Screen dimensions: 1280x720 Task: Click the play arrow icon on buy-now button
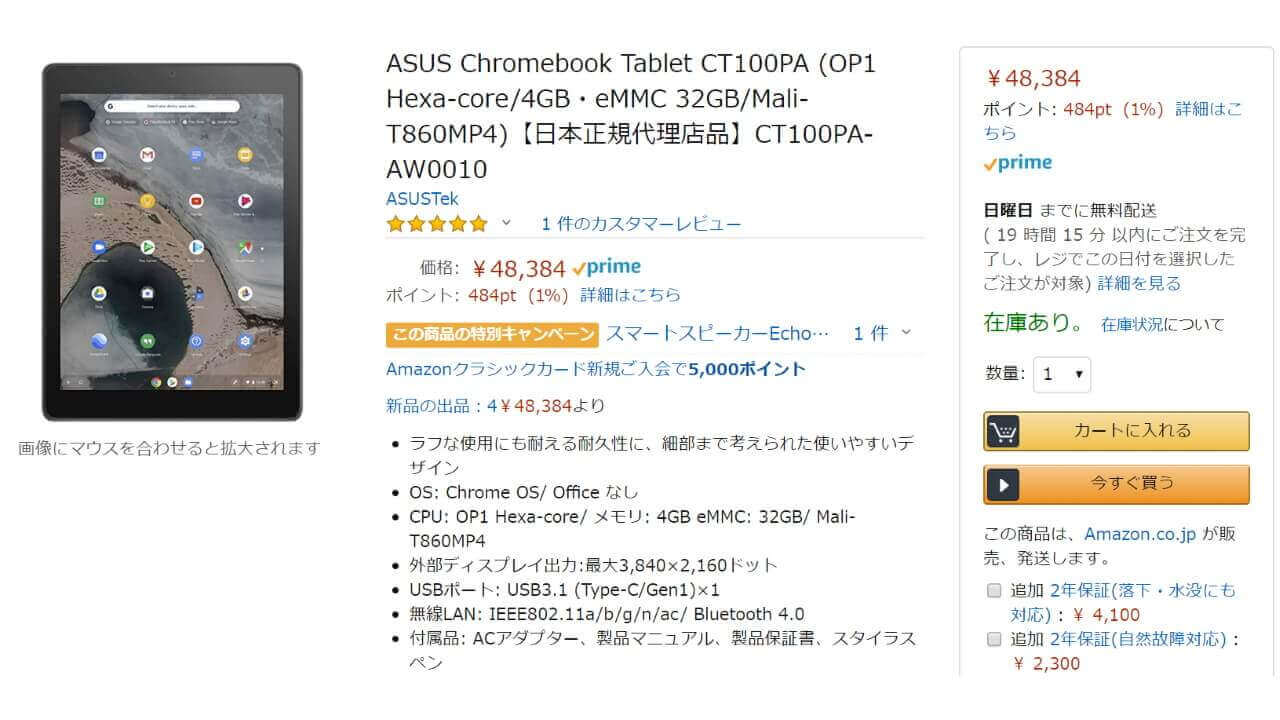click(1003, 484)
